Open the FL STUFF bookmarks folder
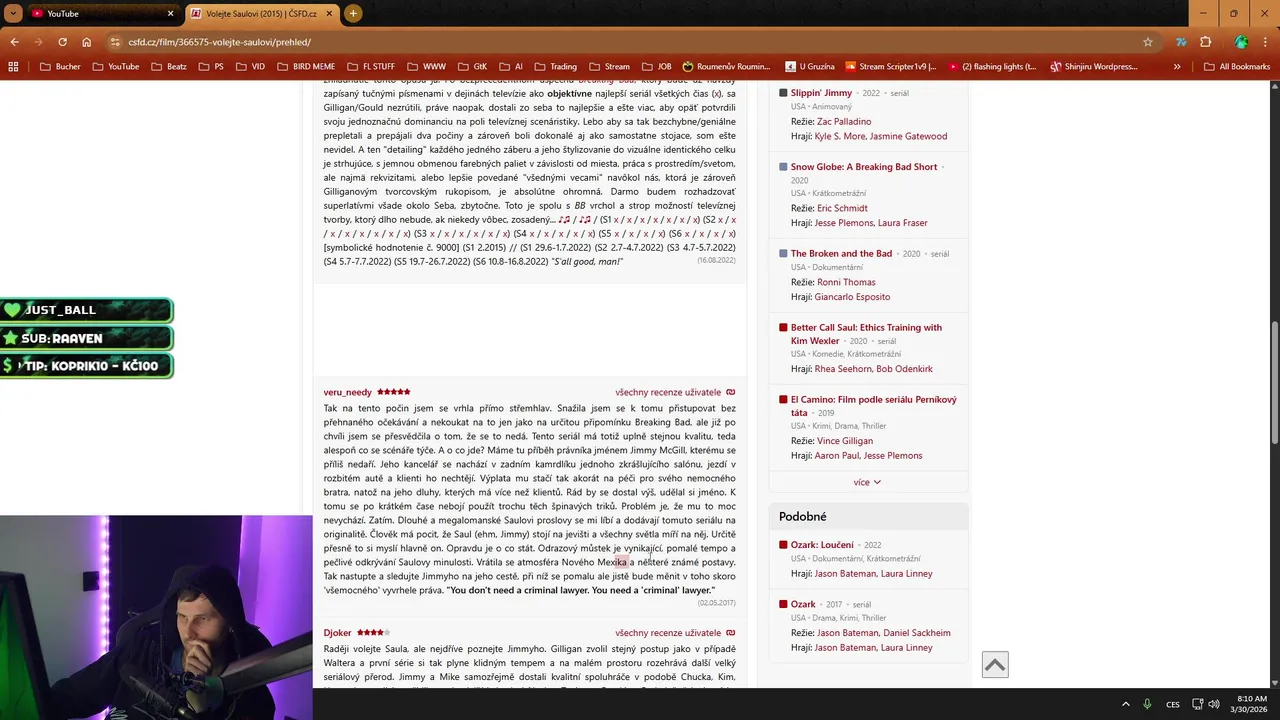The height and width of the screenshot is (720, 1280). pyautogui.click(x=370, y=67)
